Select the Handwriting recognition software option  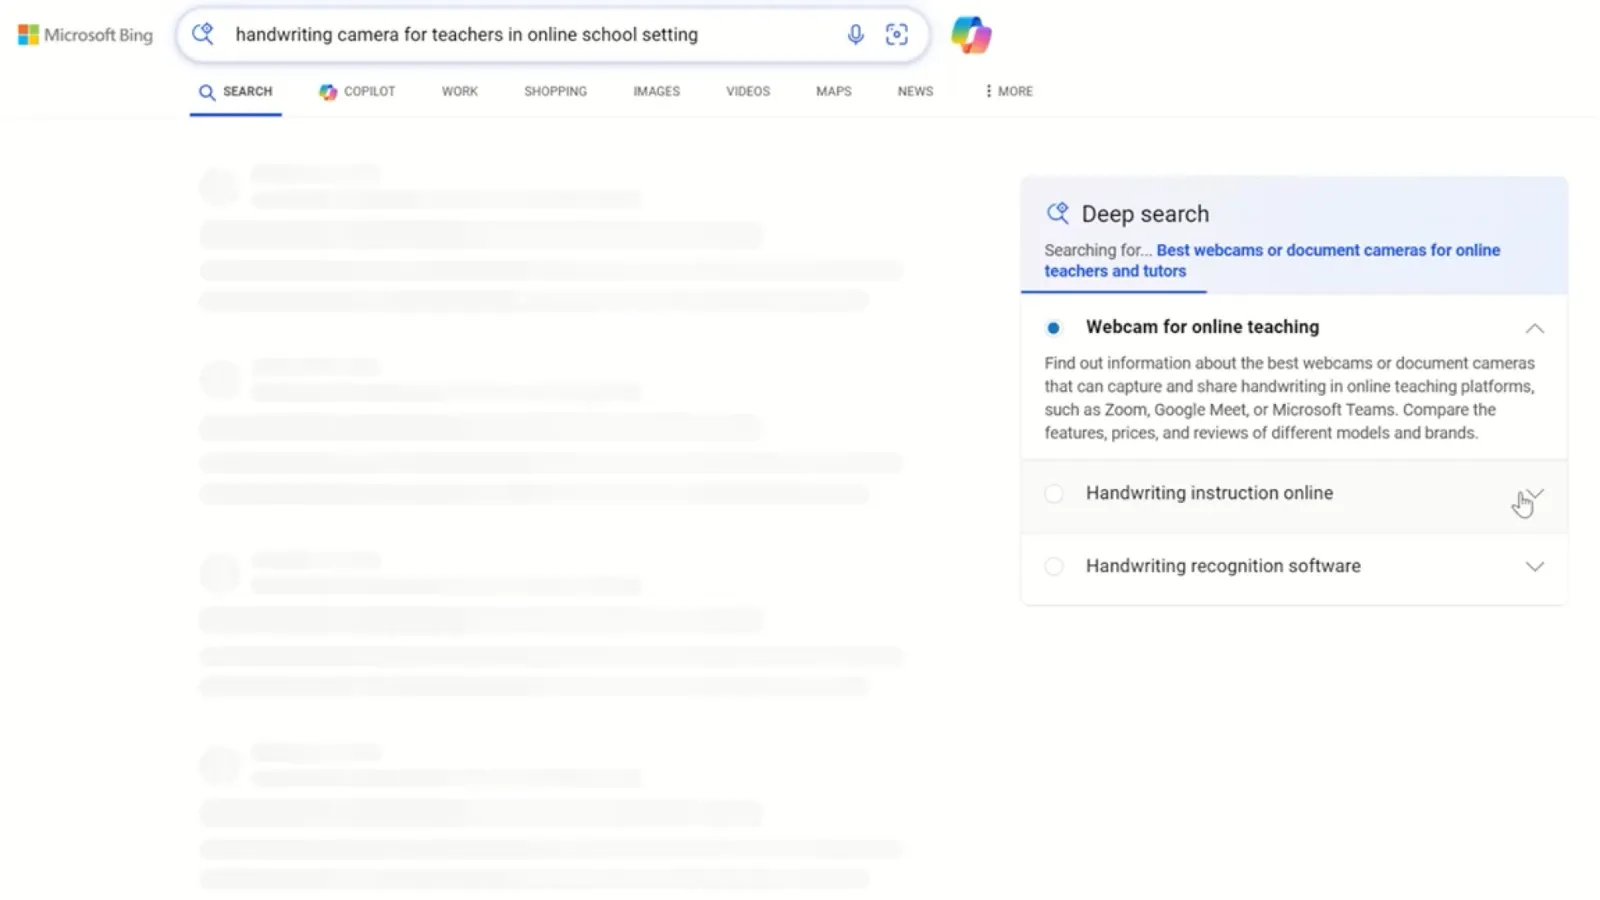(1054, 566)
